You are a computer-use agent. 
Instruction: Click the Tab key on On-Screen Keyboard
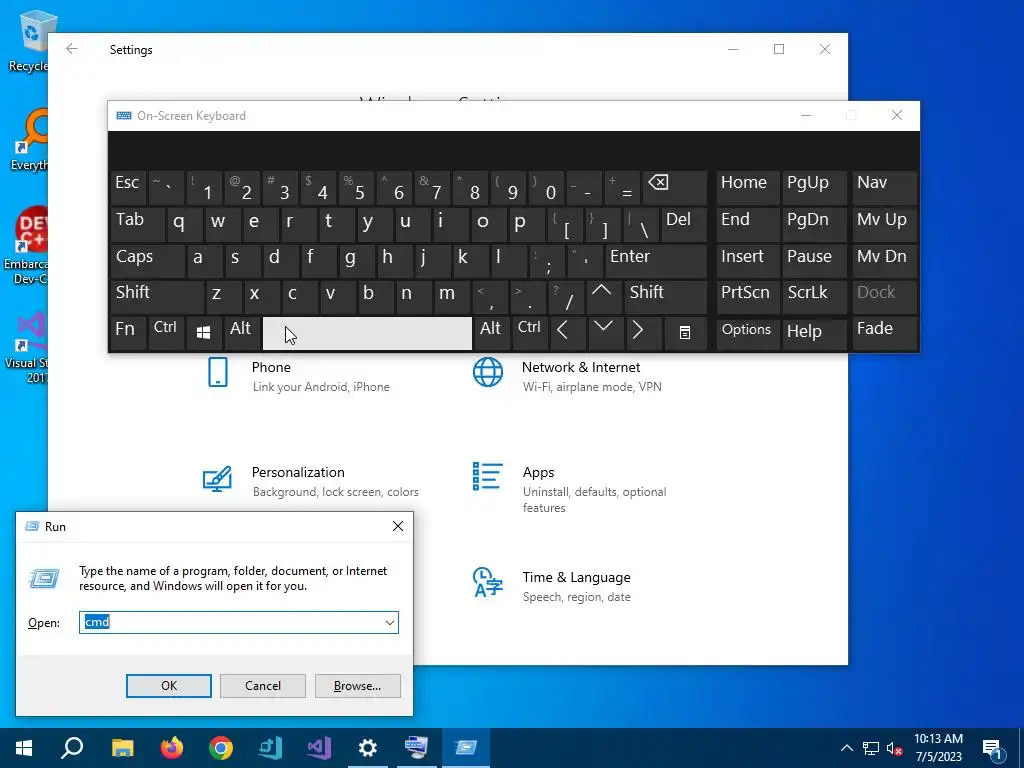tap(137, 224)
